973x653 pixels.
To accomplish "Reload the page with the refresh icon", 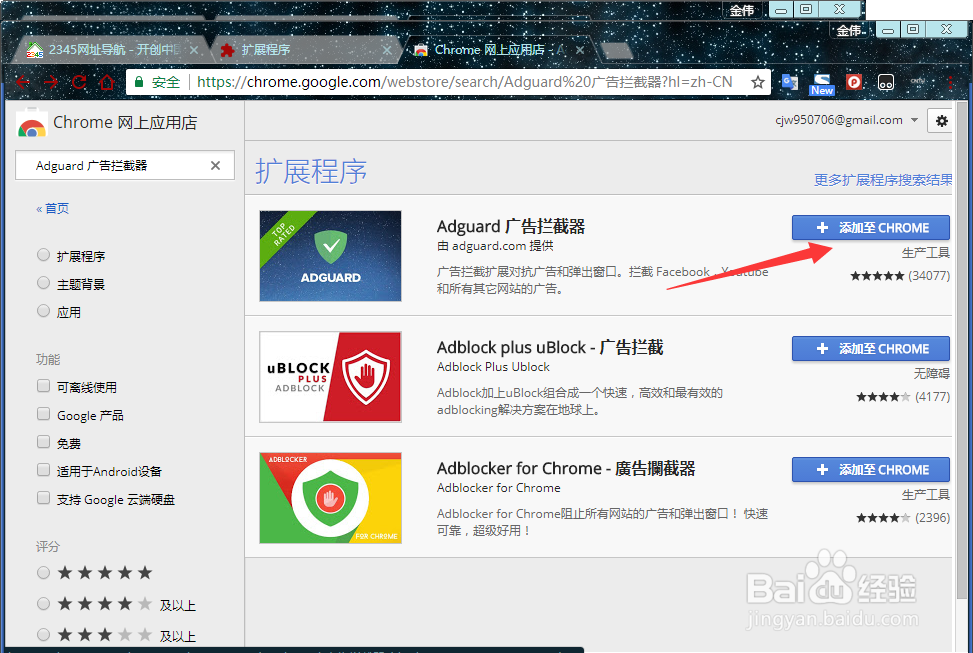I will (79, 82).
